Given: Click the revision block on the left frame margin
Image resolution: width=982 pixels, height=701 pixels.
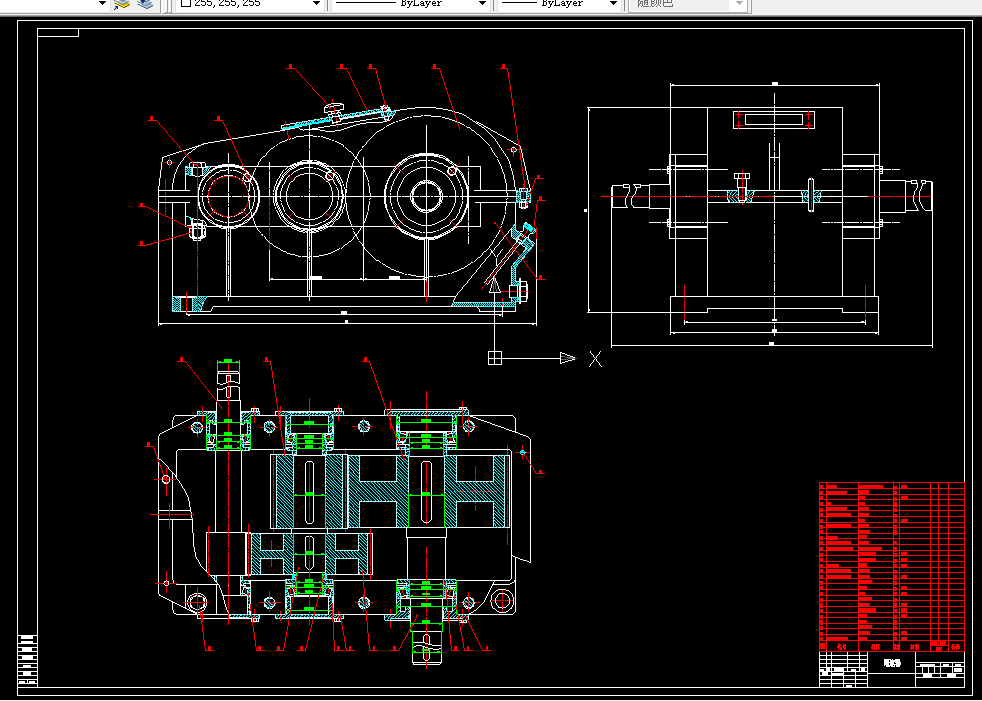Looking at the screenshot, I should (28, 660).
